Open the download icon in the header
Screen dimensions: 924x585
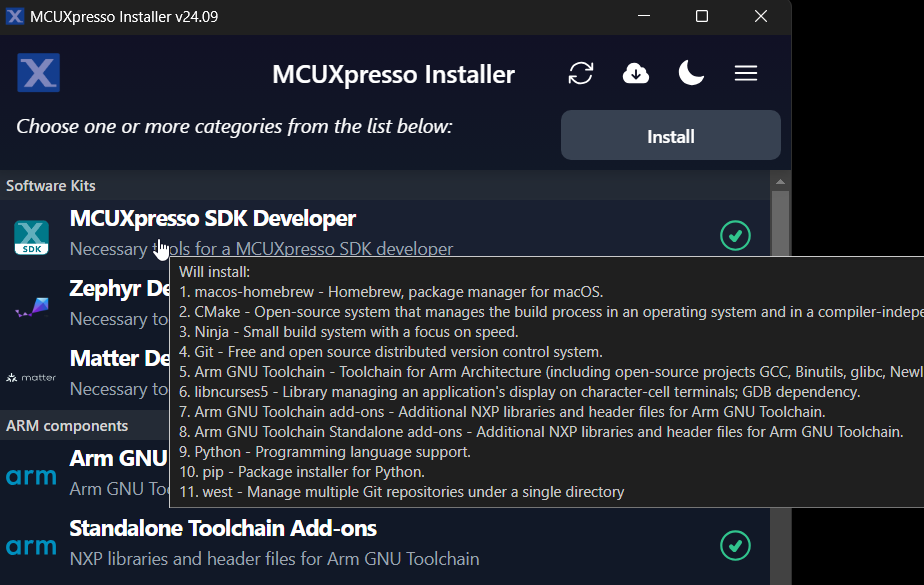(636, 73)
